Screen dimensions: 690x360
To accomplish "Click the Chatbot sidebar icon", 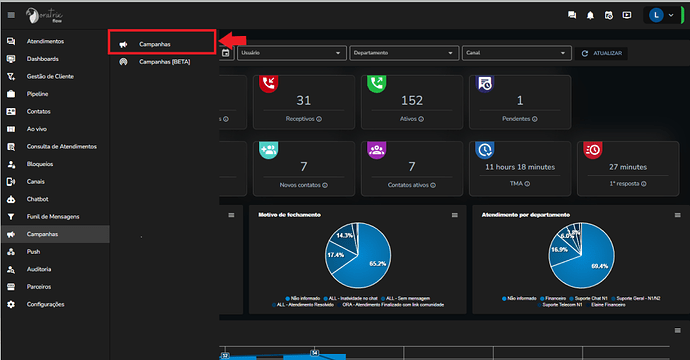I will 11,199.
